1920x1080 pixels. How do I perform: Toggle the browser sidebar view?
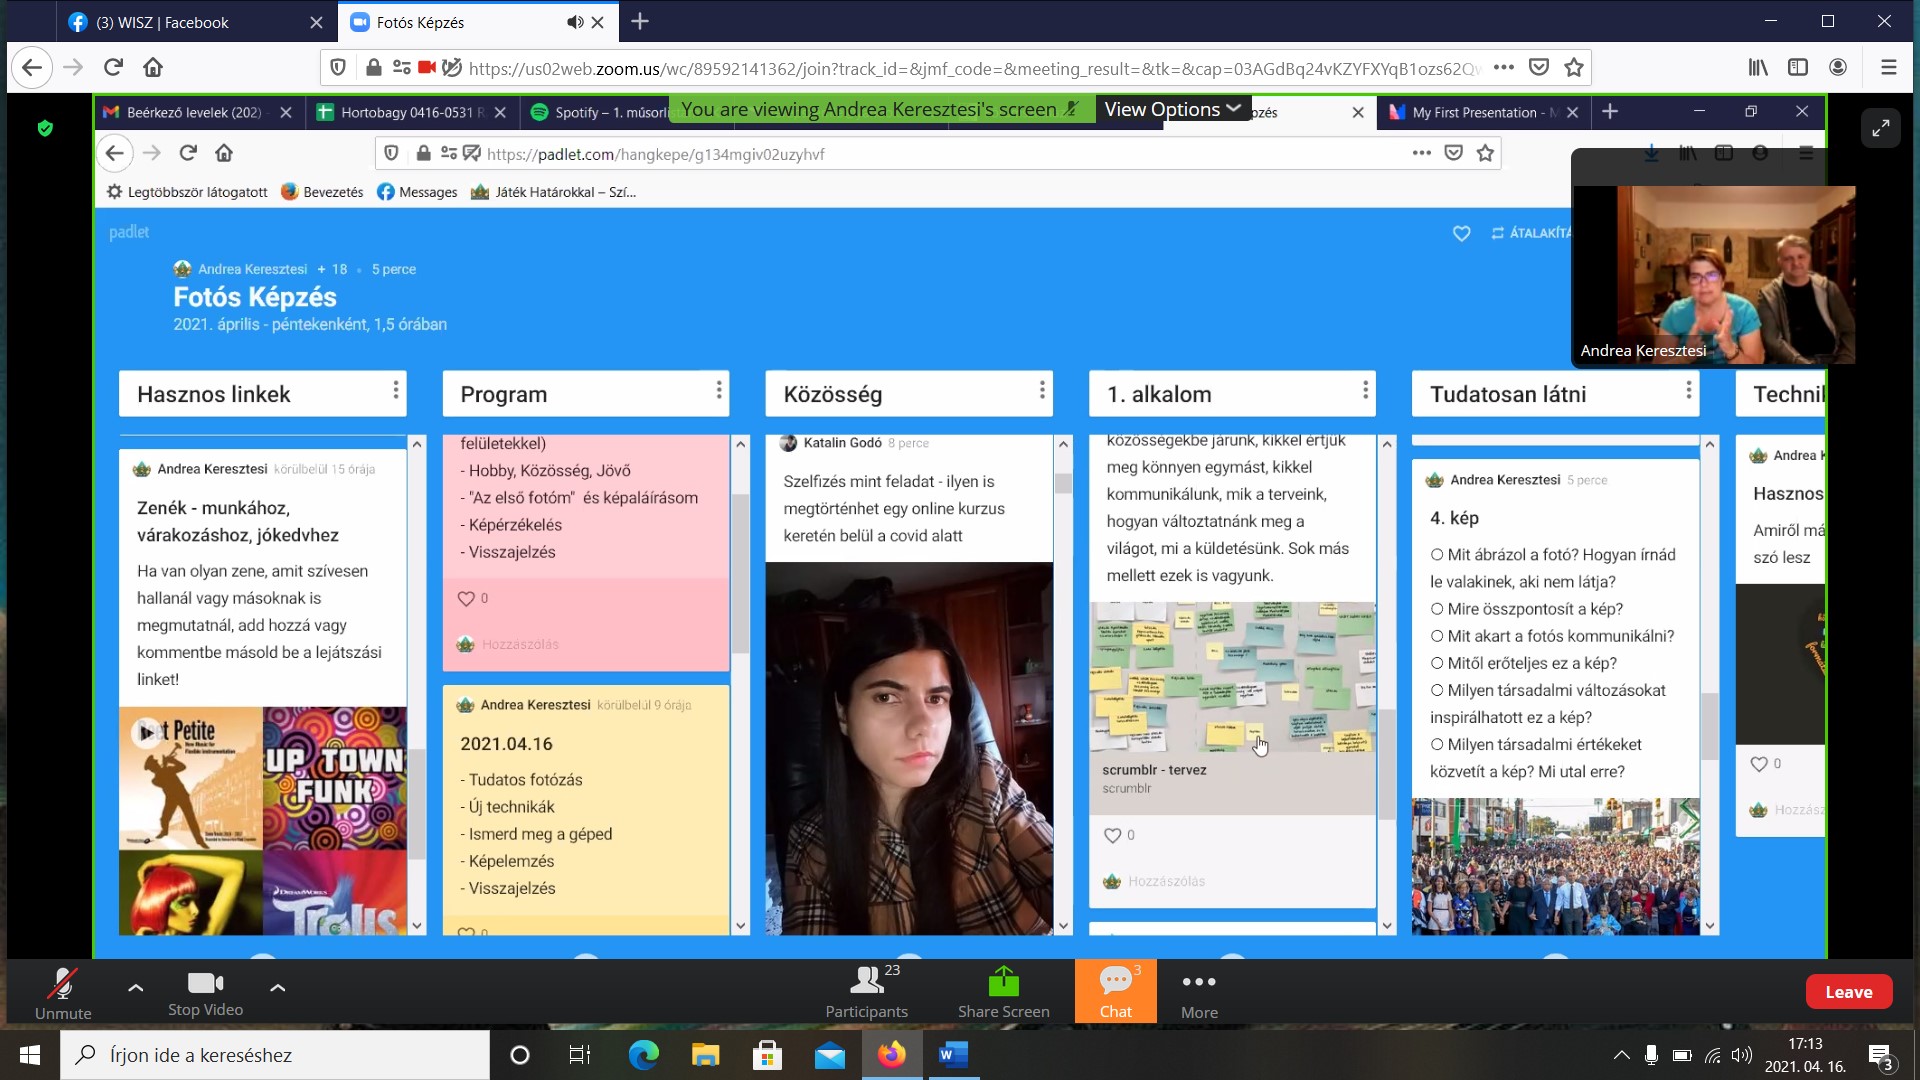click(1798, 67)
